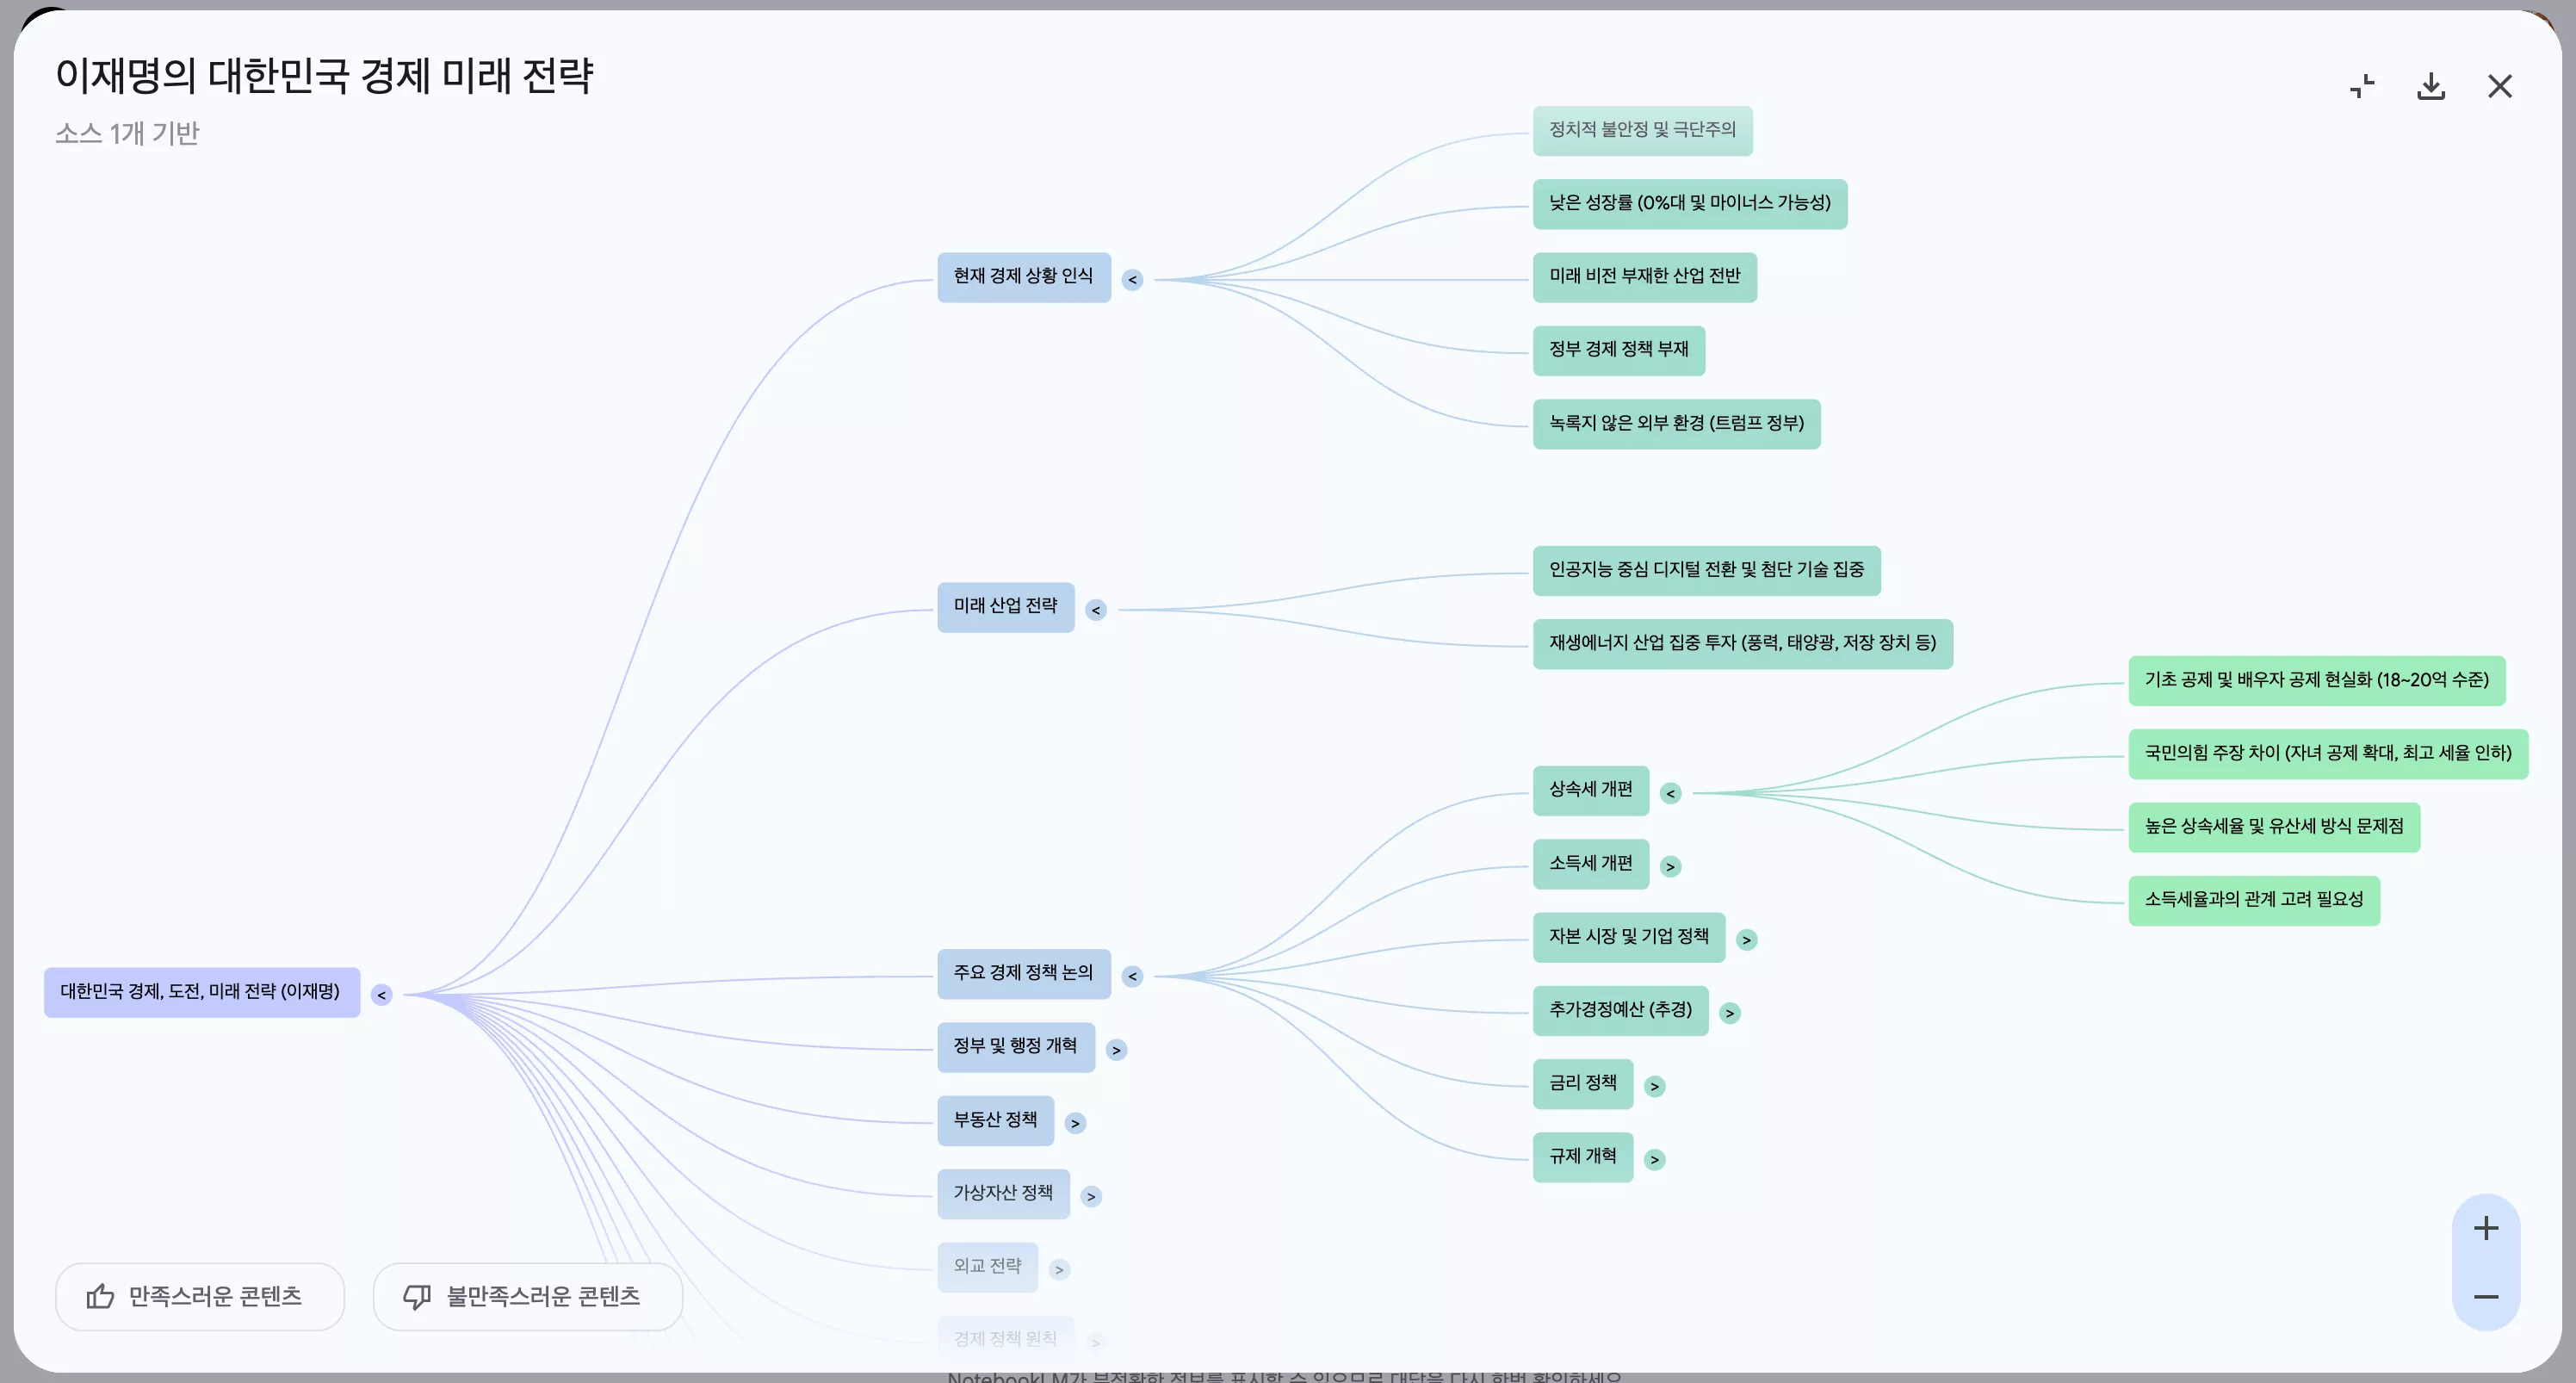Open the 기초 공제 및 배우자 공제 현실화 node

click(2316, 680)
